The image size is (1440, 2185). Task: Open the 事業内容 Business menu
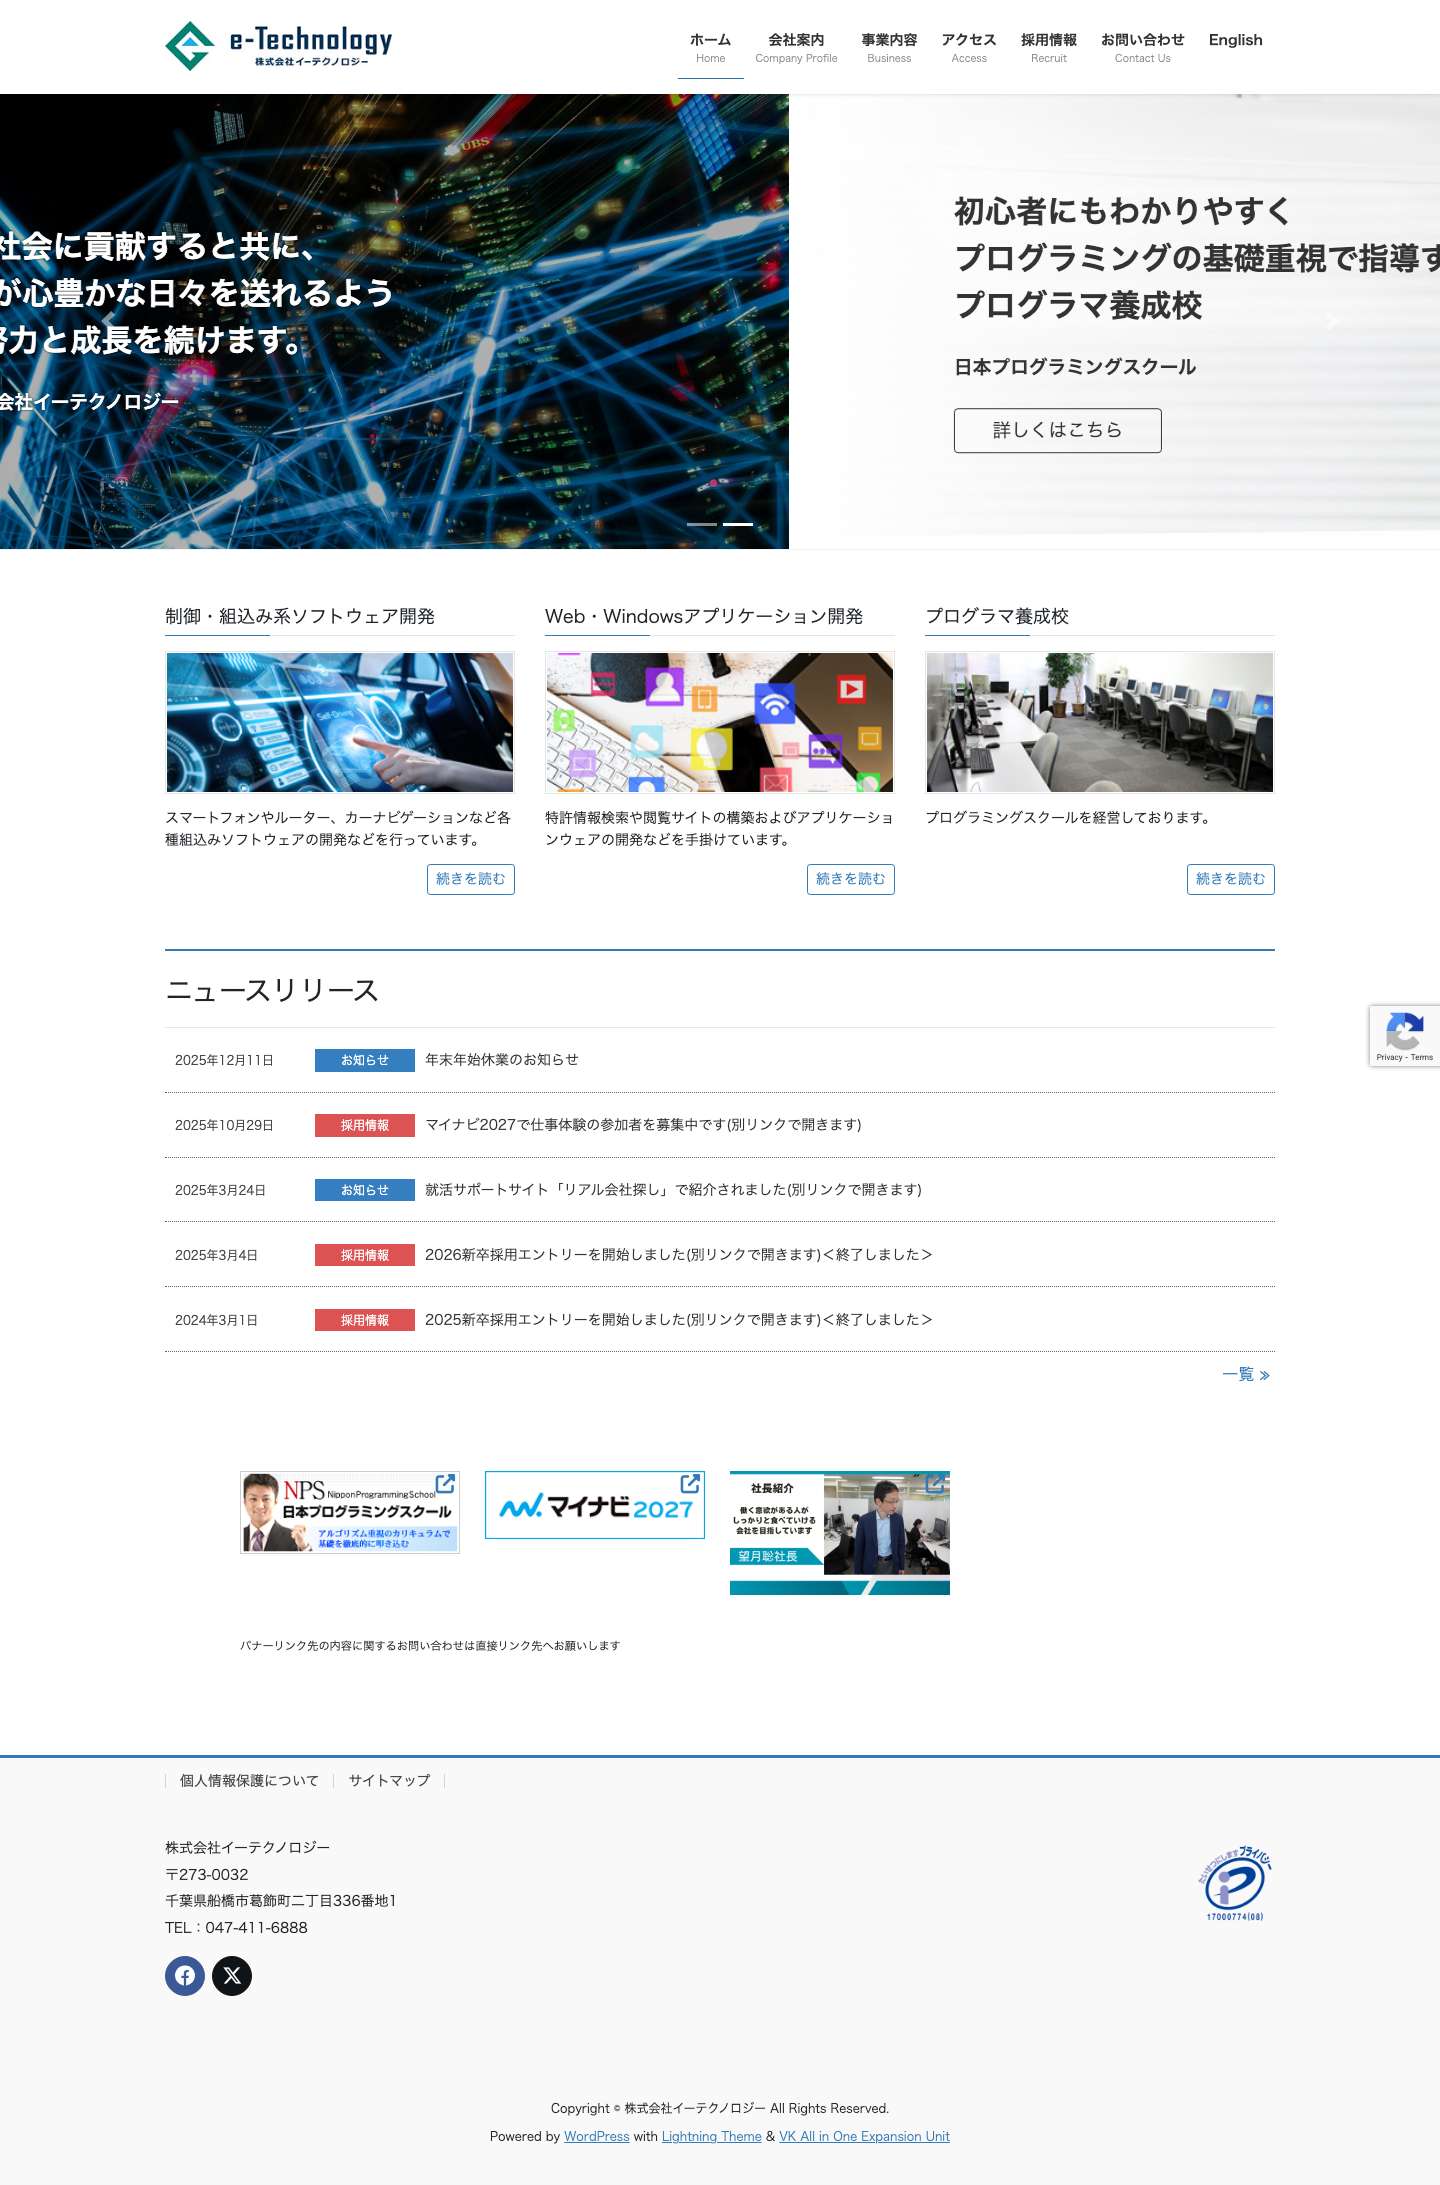click(889, 47)
